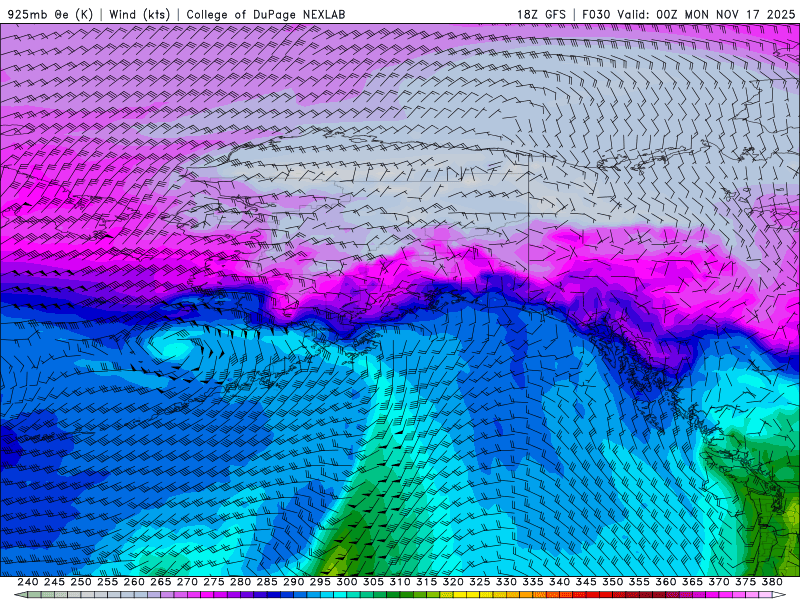The width and height of the screenshot is (800, 600).
Task: Click the 290 value on color scale
Action: [x=293, y=582]
